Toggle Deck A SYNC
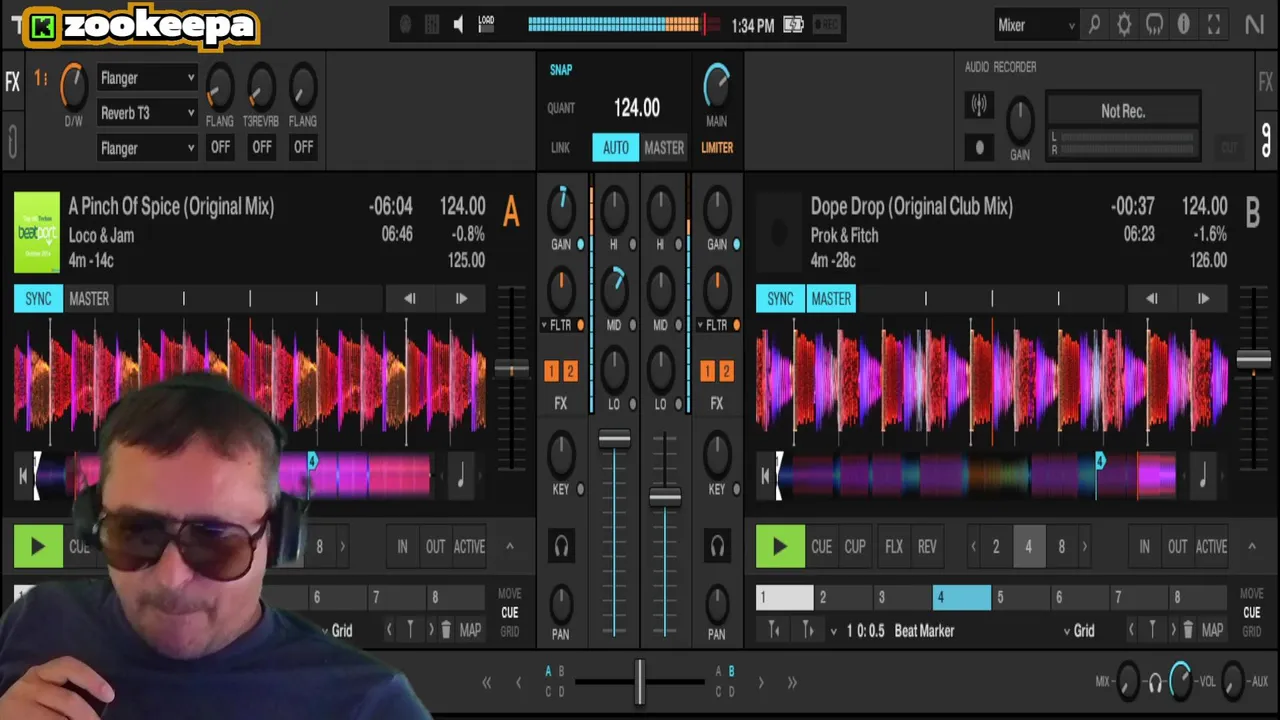 point(38,298)
